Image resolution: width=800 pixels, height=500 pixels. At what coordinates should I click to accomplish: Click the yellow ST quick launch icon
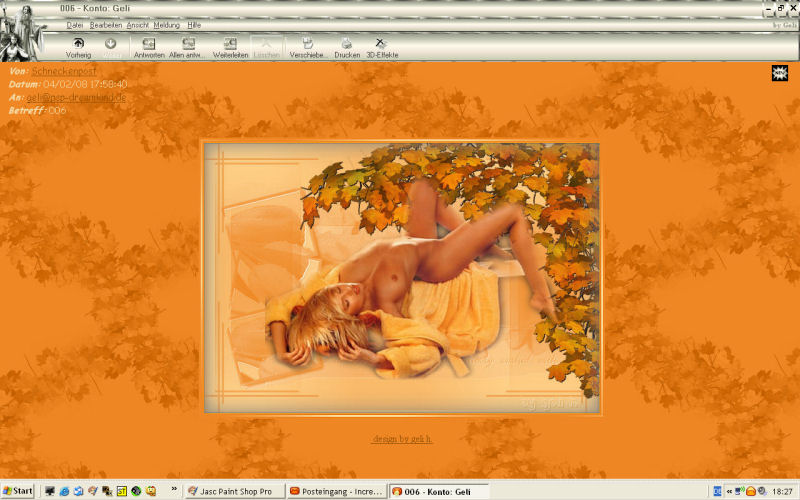(121, 491)
